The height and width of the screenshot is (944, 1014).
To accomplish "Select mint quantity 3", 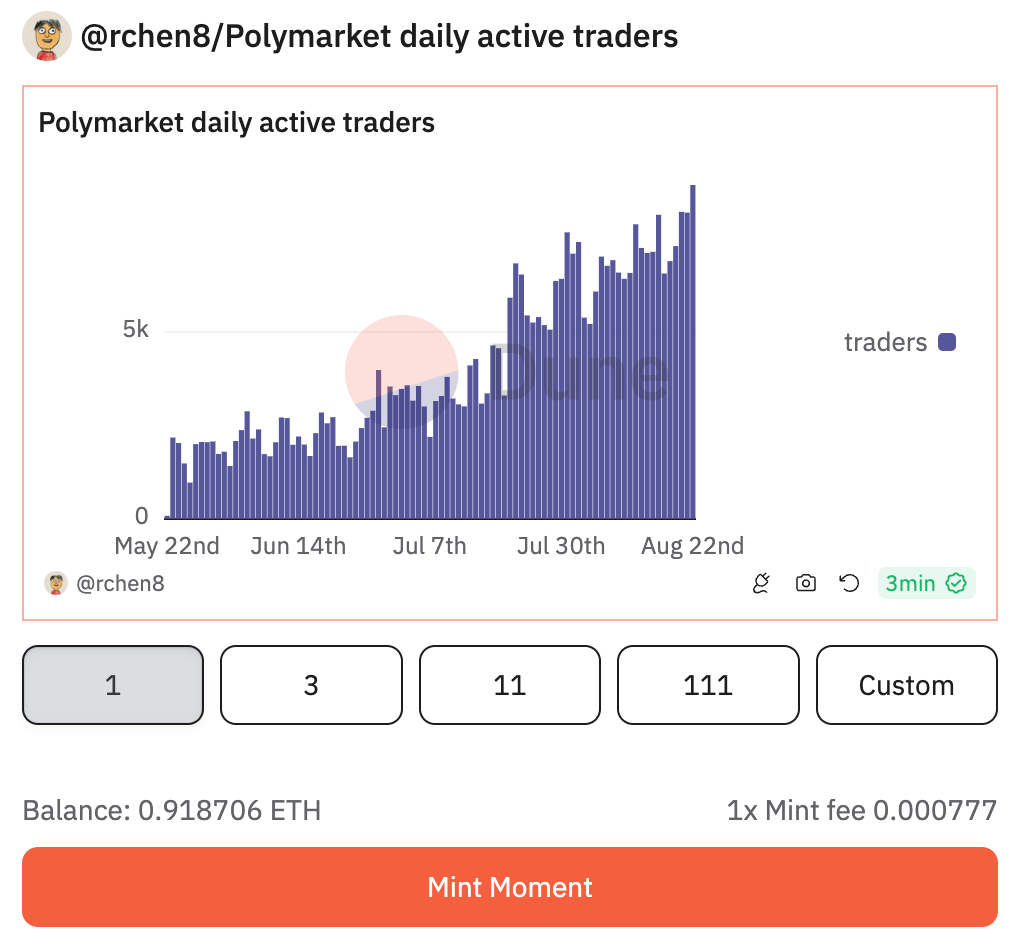I will (x=311, y=685).
